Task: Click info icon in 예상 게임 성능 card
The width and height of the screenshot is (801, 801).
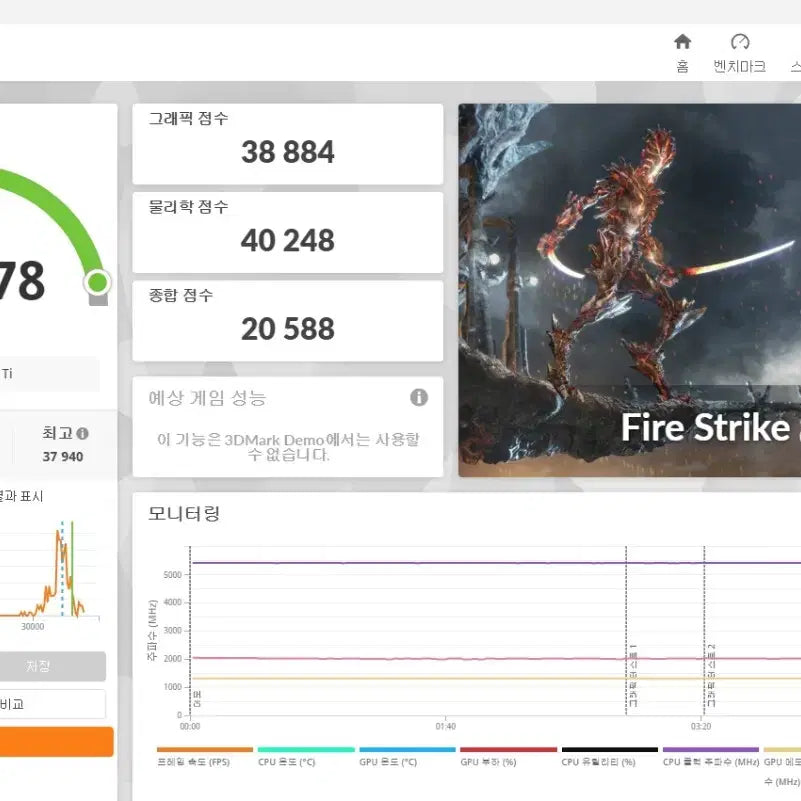Action: click(419, 397)
